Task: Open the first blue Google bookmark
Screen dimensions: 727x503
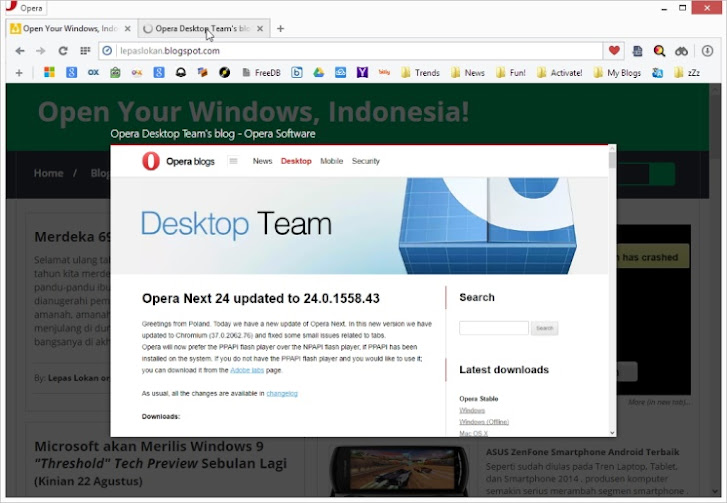Action: coord(71,72)
